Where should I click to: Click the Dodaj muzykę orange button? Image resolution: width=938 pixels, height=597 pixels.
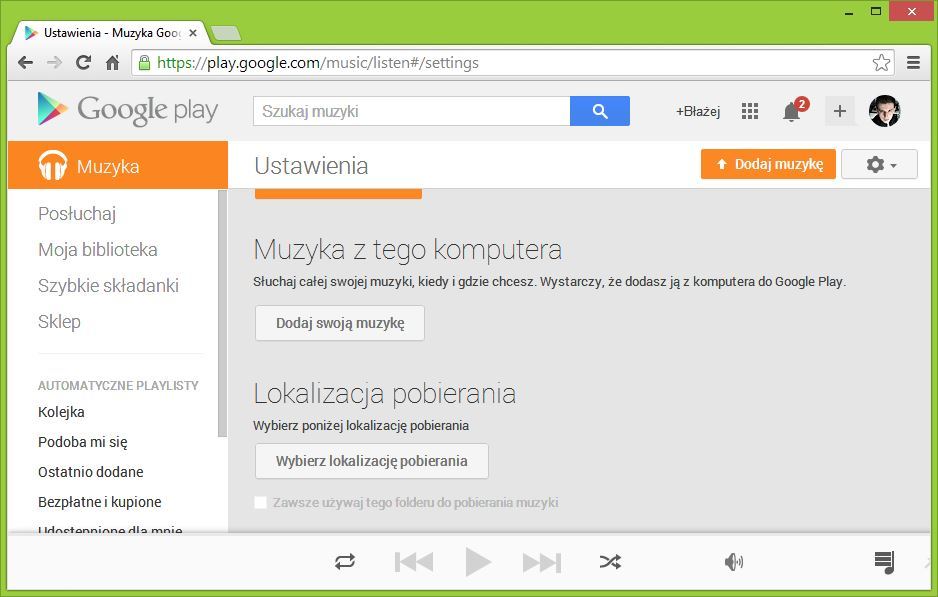(768, 164)
